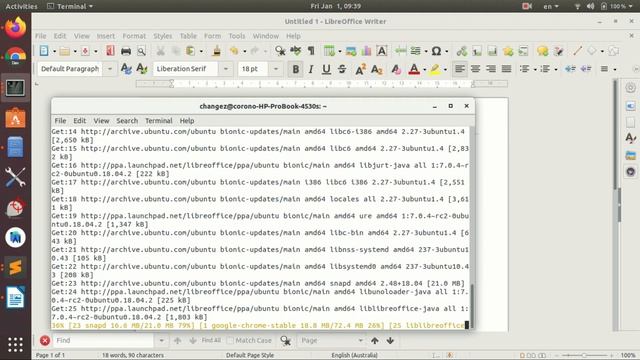Toggle Strikethrough formatting in Writer

point(342,69)
